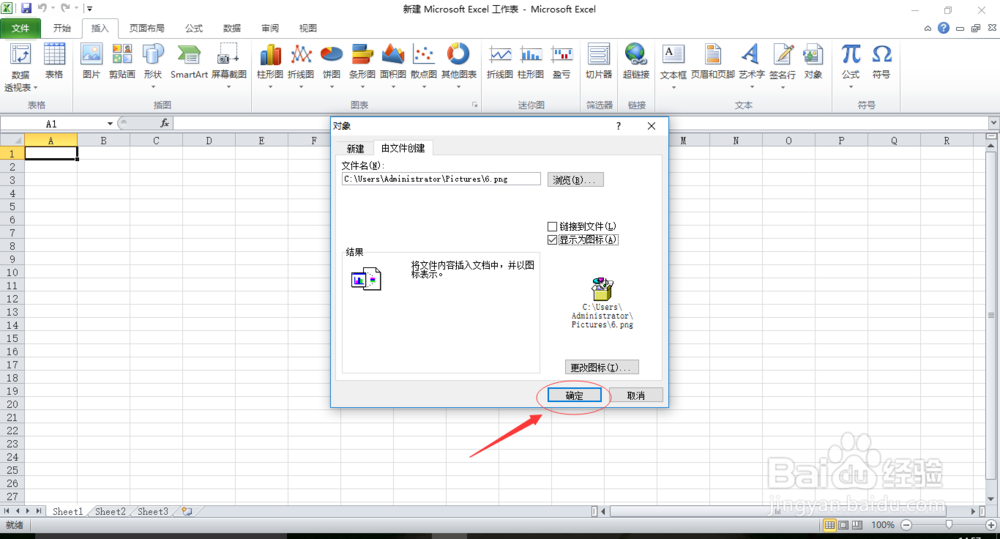Open the 文件 menu tab

pos(20,28)
